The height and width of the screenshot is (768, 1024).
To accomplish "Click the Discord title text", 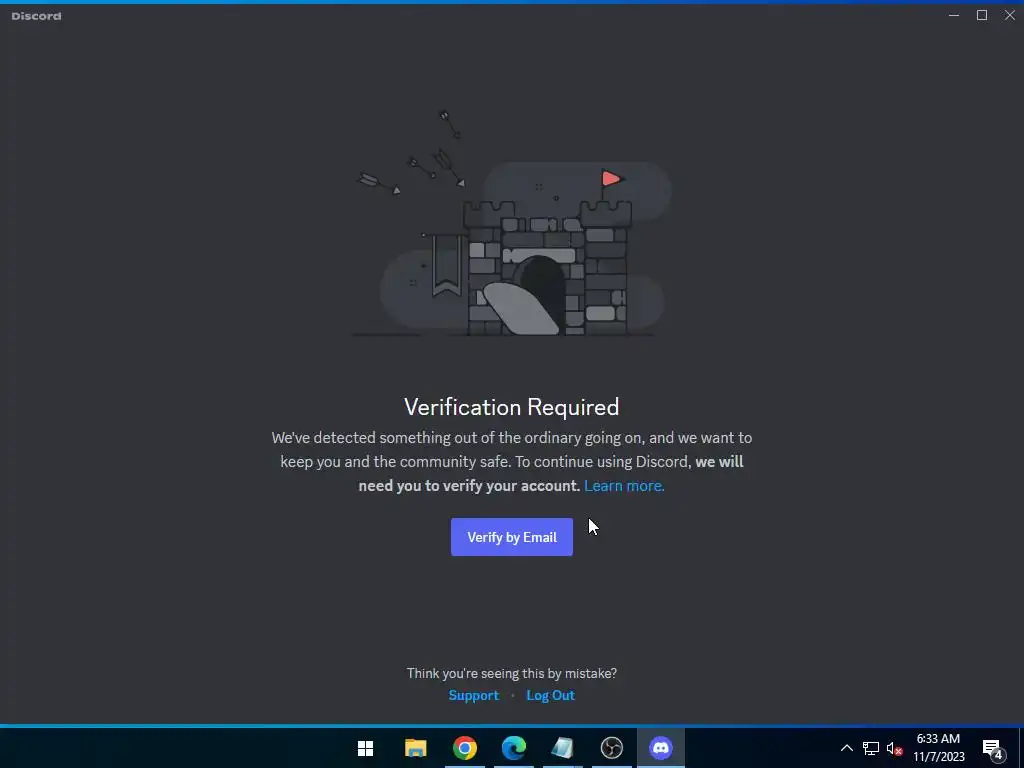I will point(37,16).
